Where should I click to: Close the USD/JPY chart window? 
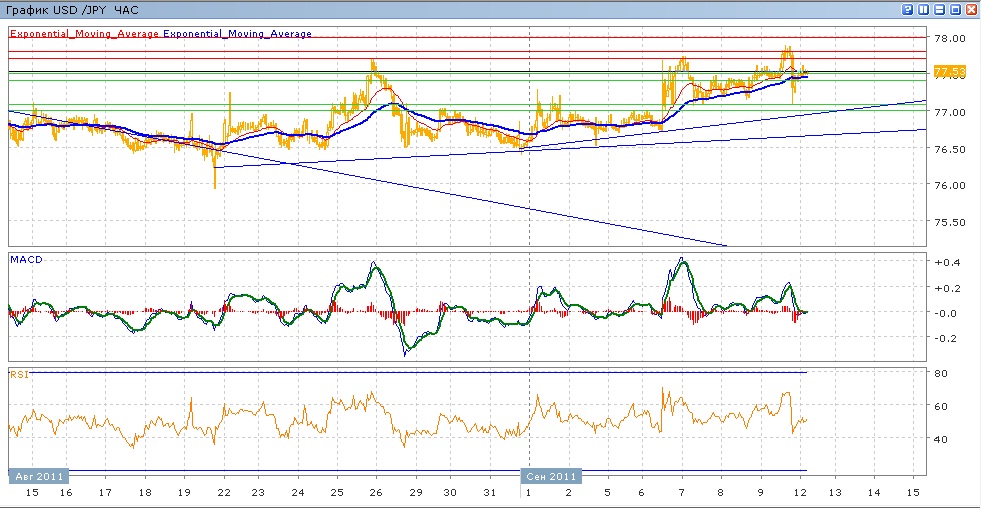pos(972,9)
